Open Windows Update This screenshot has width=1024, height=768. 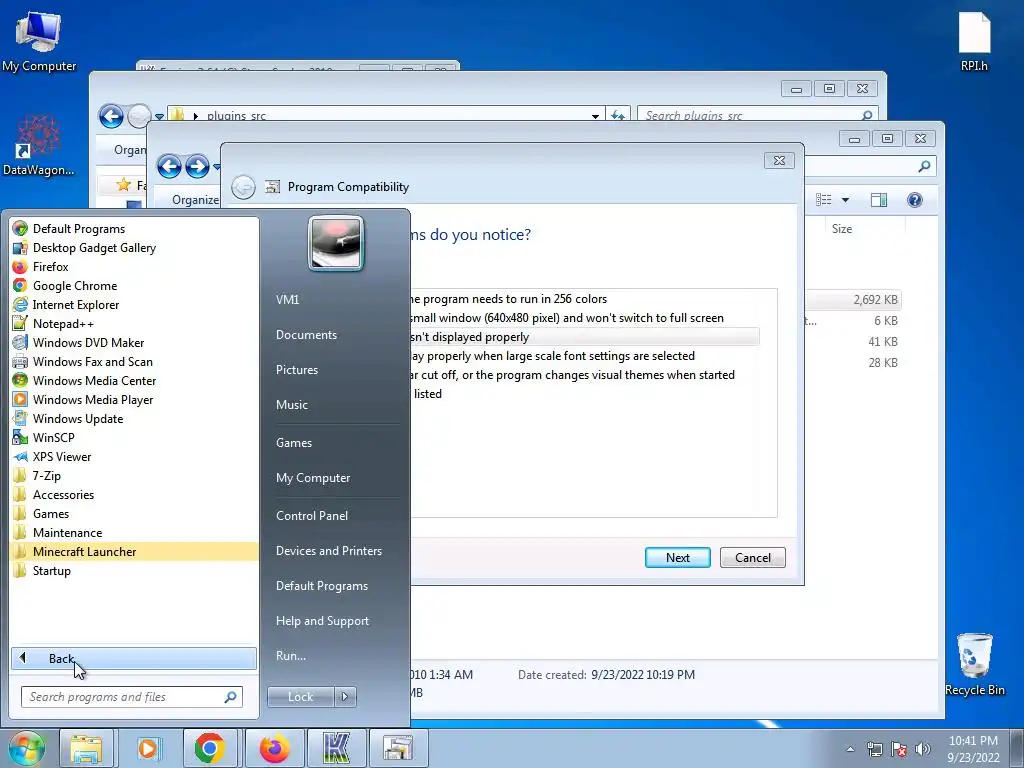coord(78,418)
